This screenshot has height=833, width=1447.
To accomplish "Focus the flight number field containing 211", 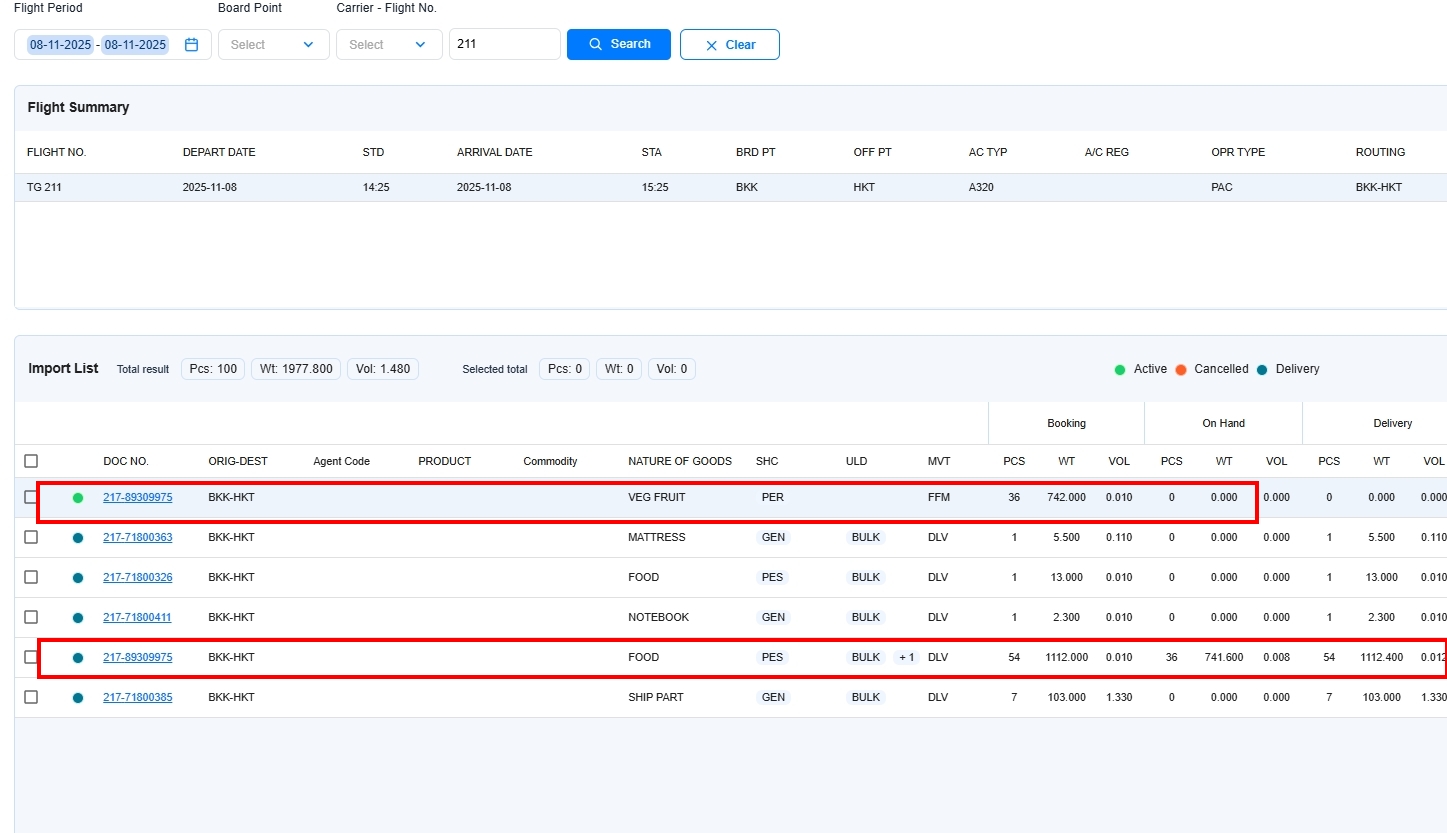I will (504, 45).
